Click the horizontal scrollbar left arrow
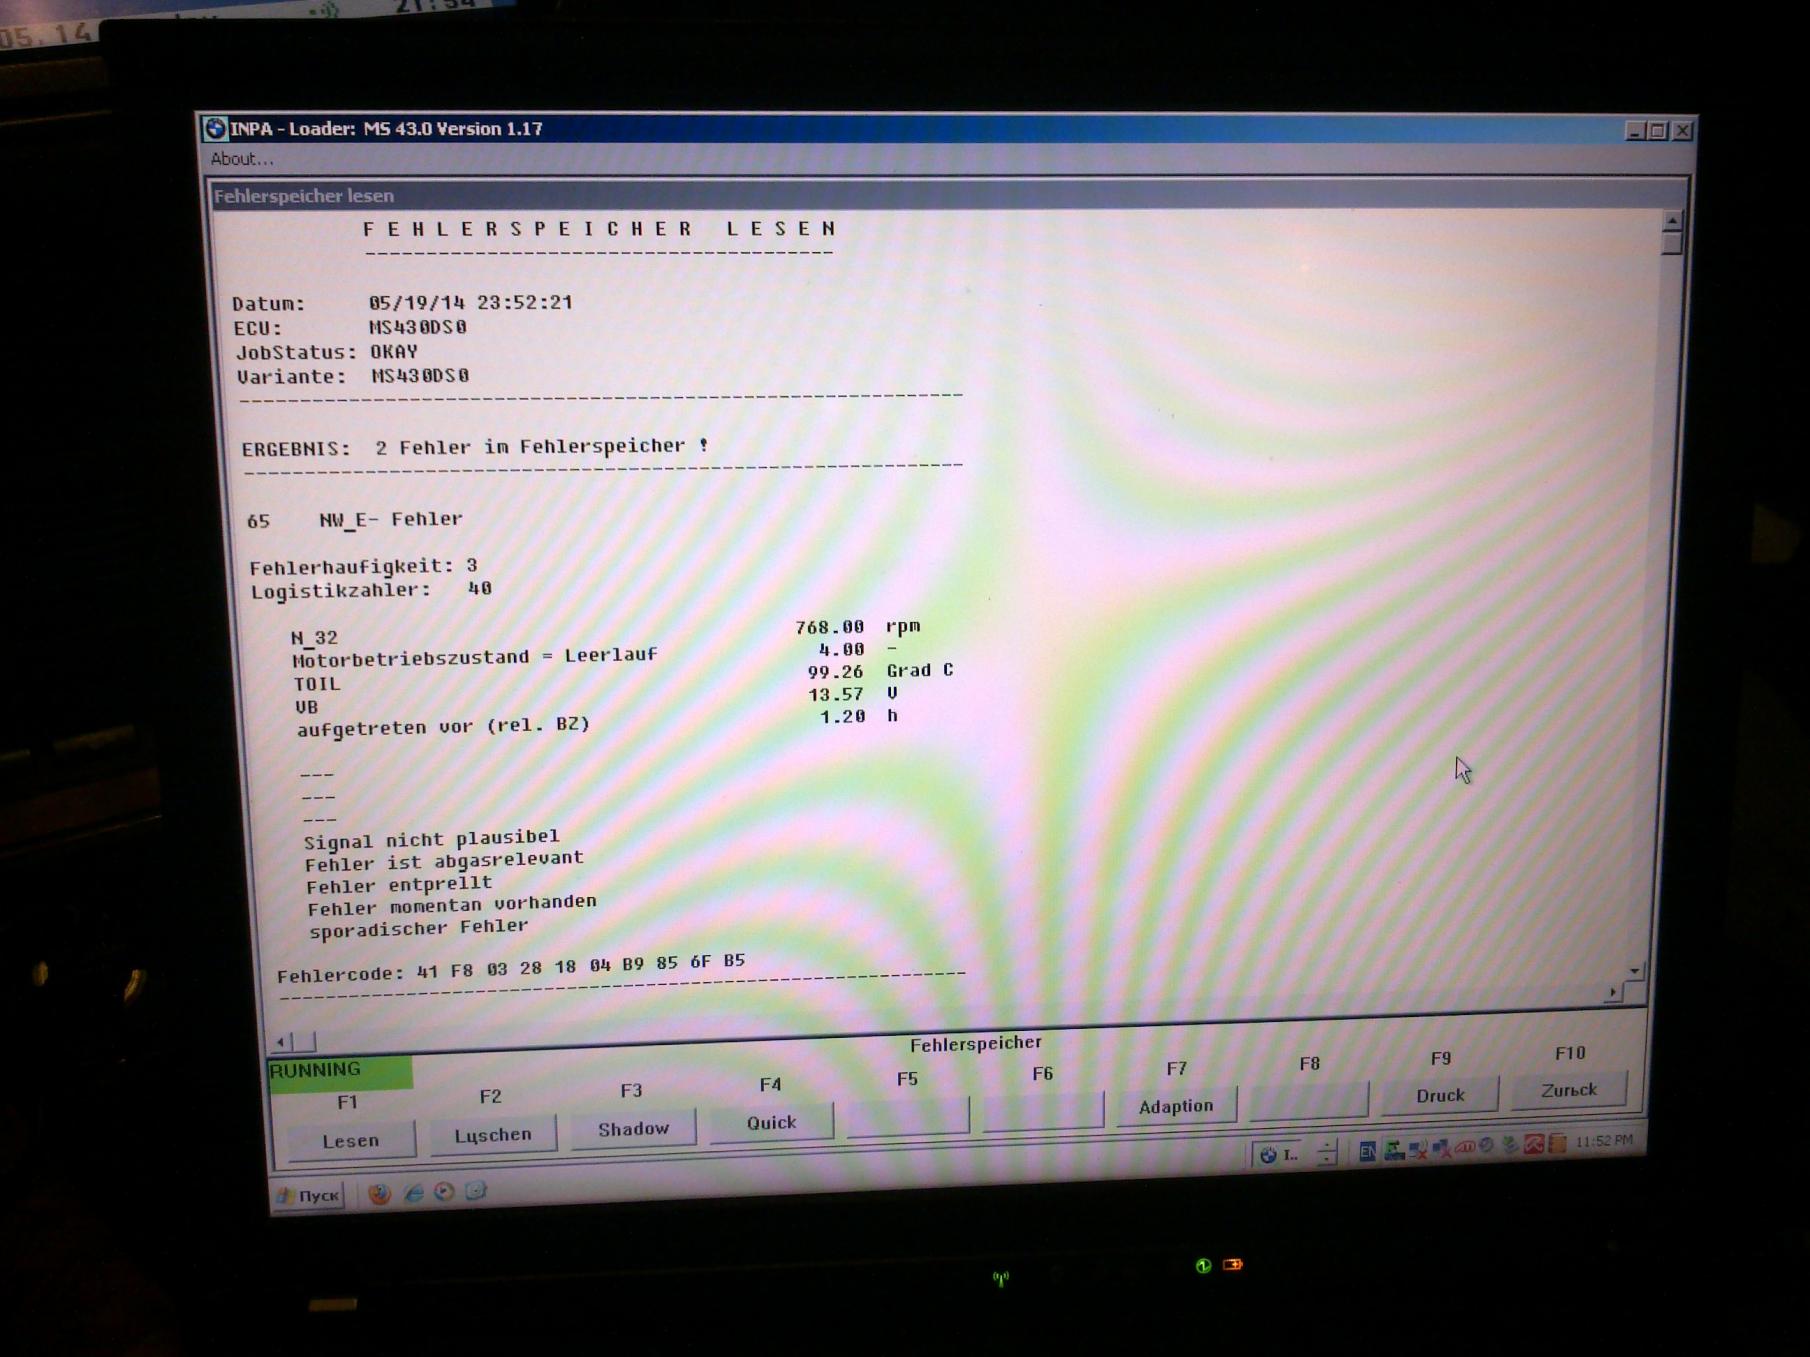The width and height of the screenshot is (1810, 1357). (x=281, y=1042)
